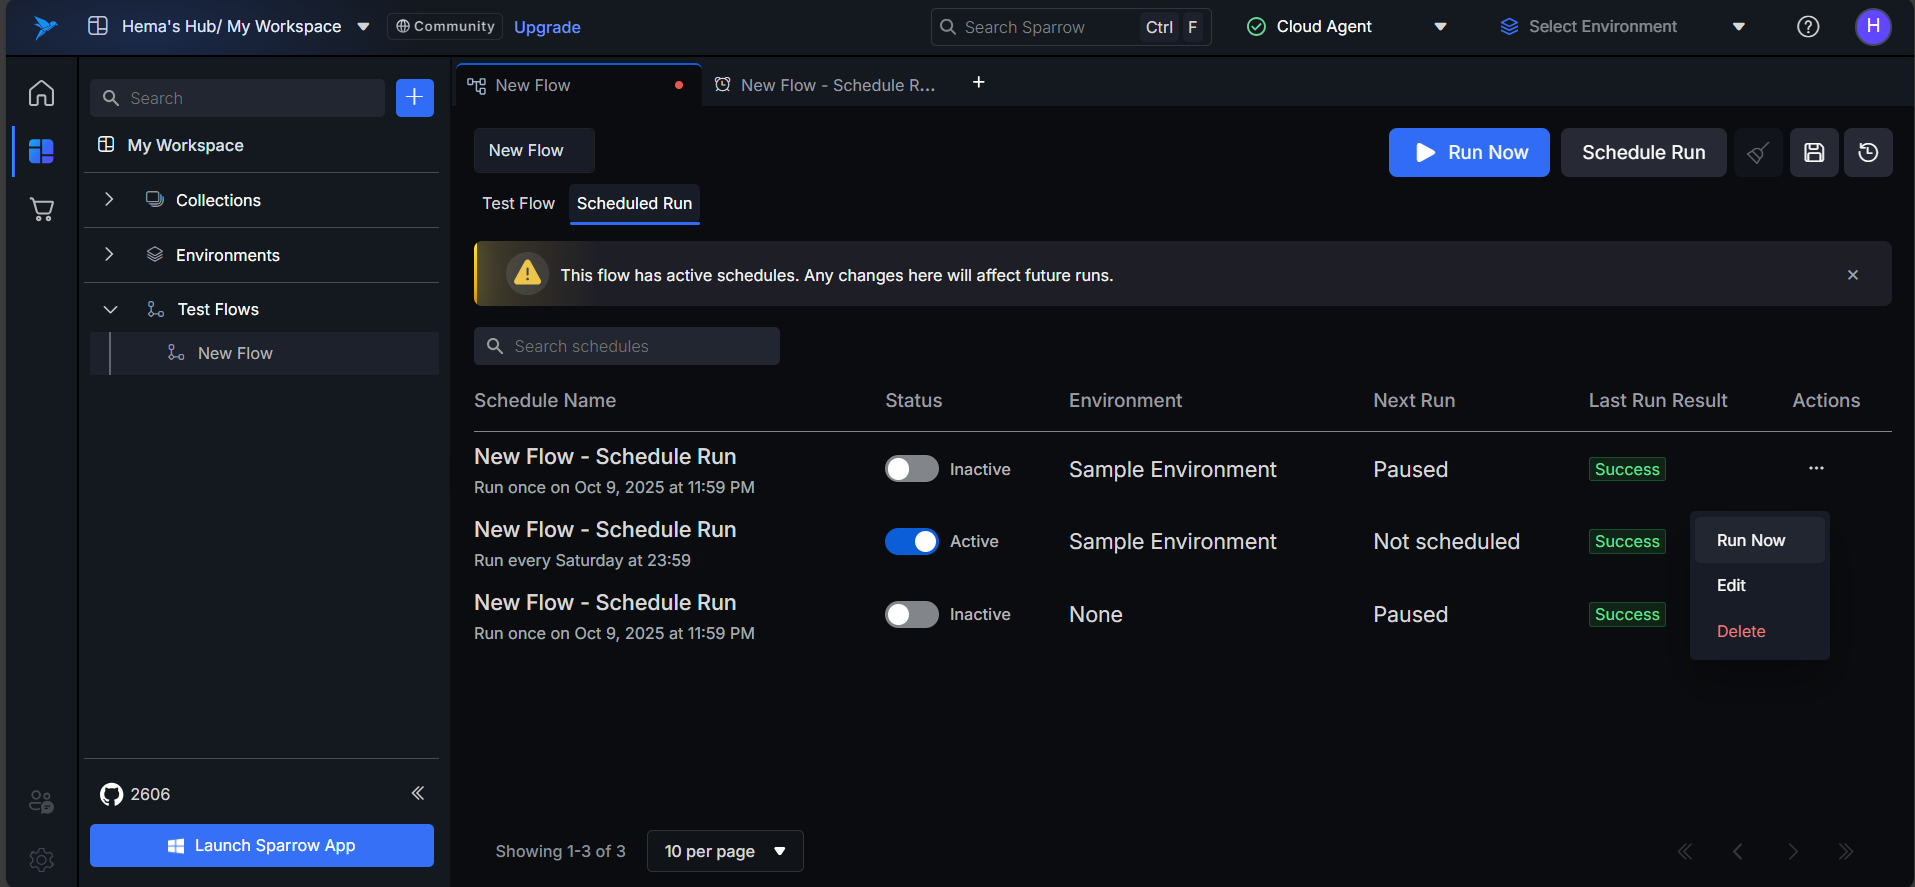Expand the Collections tree section
1915x887 pixels.
point(109,200)
